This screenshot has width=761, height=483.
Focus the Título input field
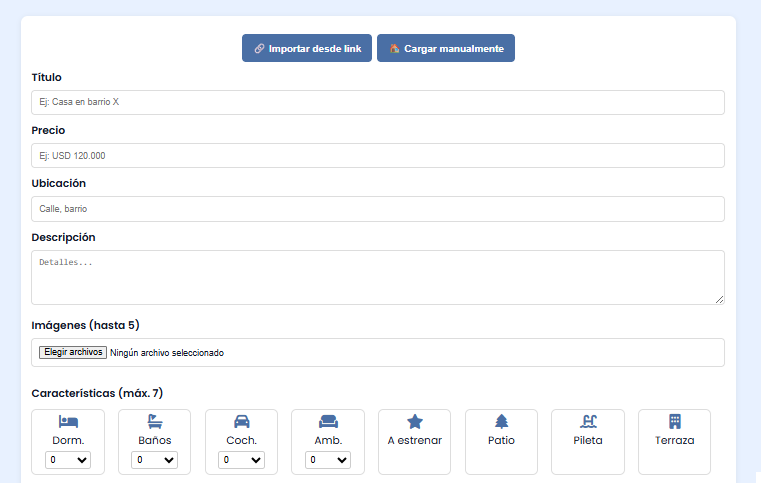(378, 102)
